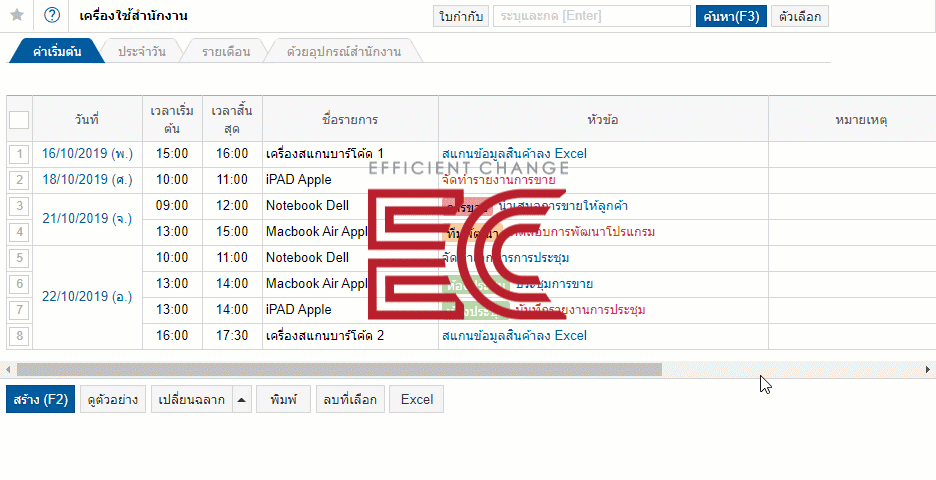The width and height of the screenshot is (936, 480).
Task: Click the horizontal scrollbar thumb
Action: point(339,370)
